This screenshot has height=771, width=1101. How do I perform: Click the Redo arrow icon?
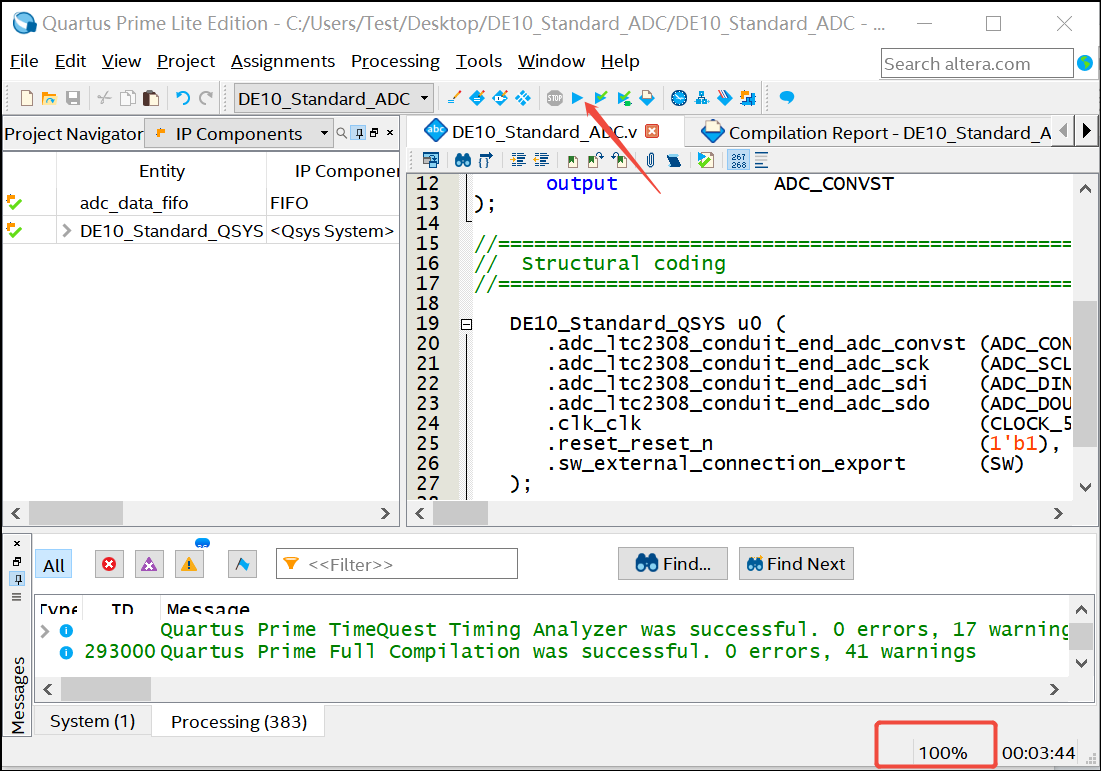click(206, 98)
